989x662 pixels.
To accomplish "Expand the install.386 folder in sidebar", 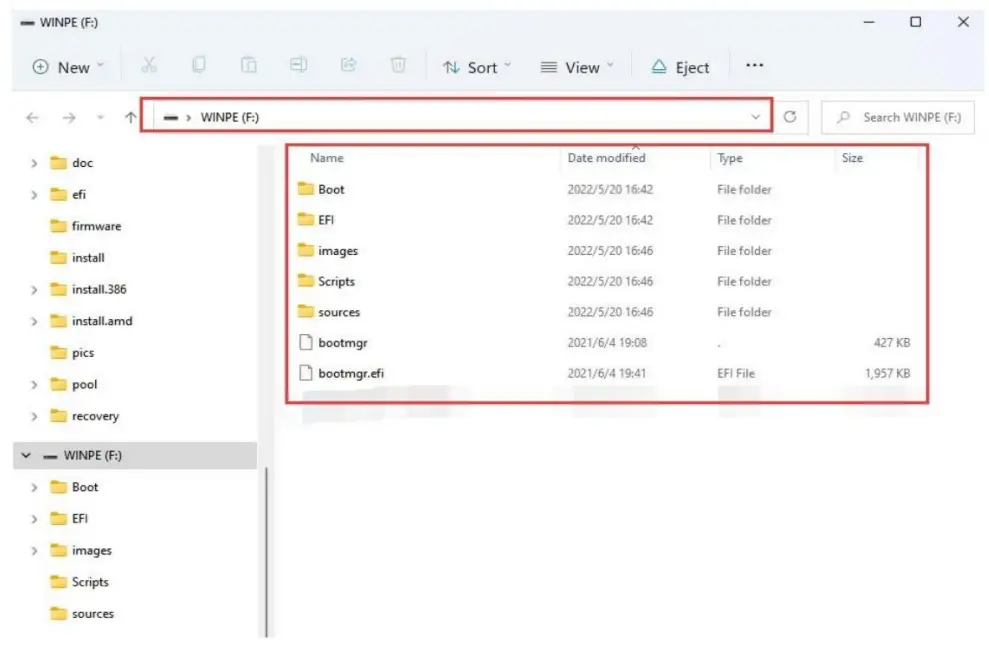I will click(x=35, y=290).
